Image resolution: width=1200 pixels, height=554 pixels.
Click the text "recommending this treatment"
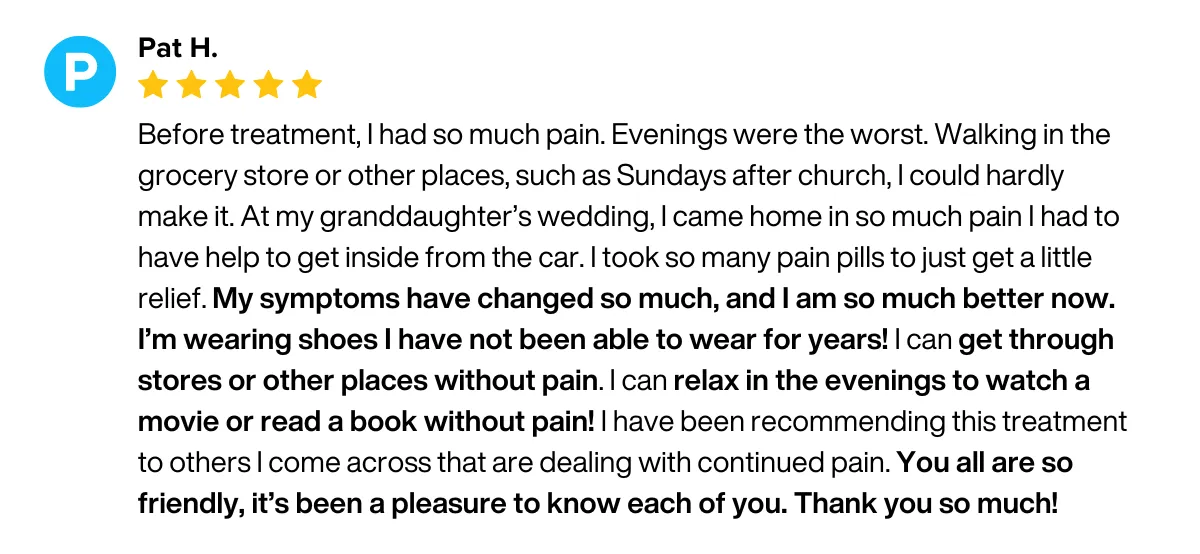click(x=957, y=421)
